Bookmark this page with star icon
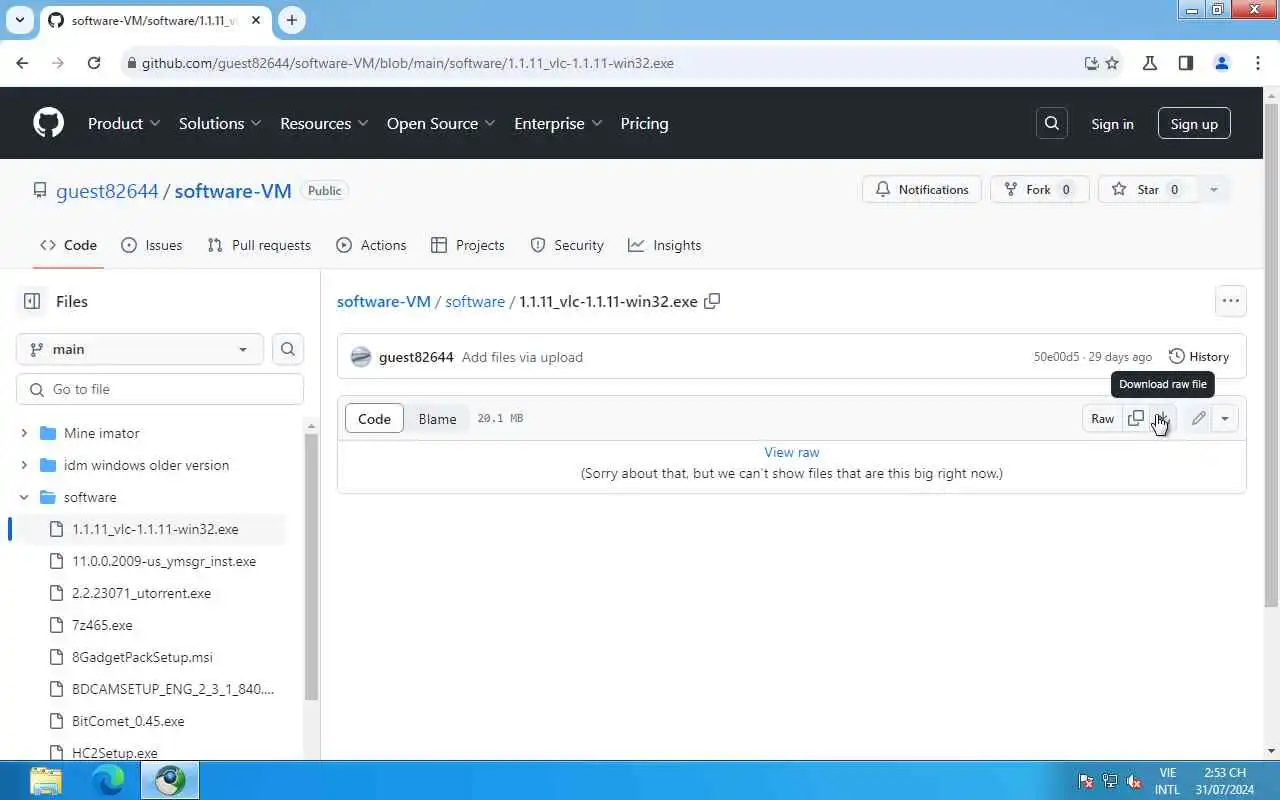 1112,63
